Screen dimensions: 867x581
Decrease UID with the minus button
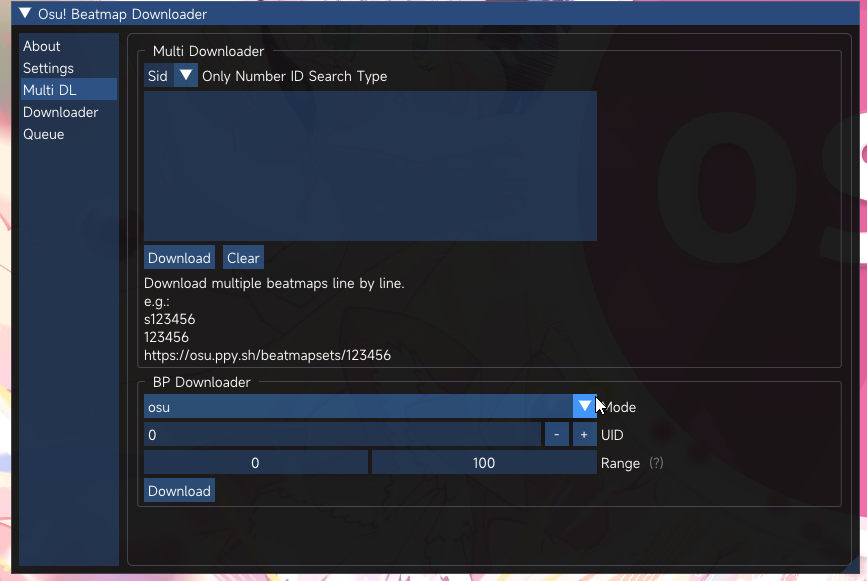557,435
